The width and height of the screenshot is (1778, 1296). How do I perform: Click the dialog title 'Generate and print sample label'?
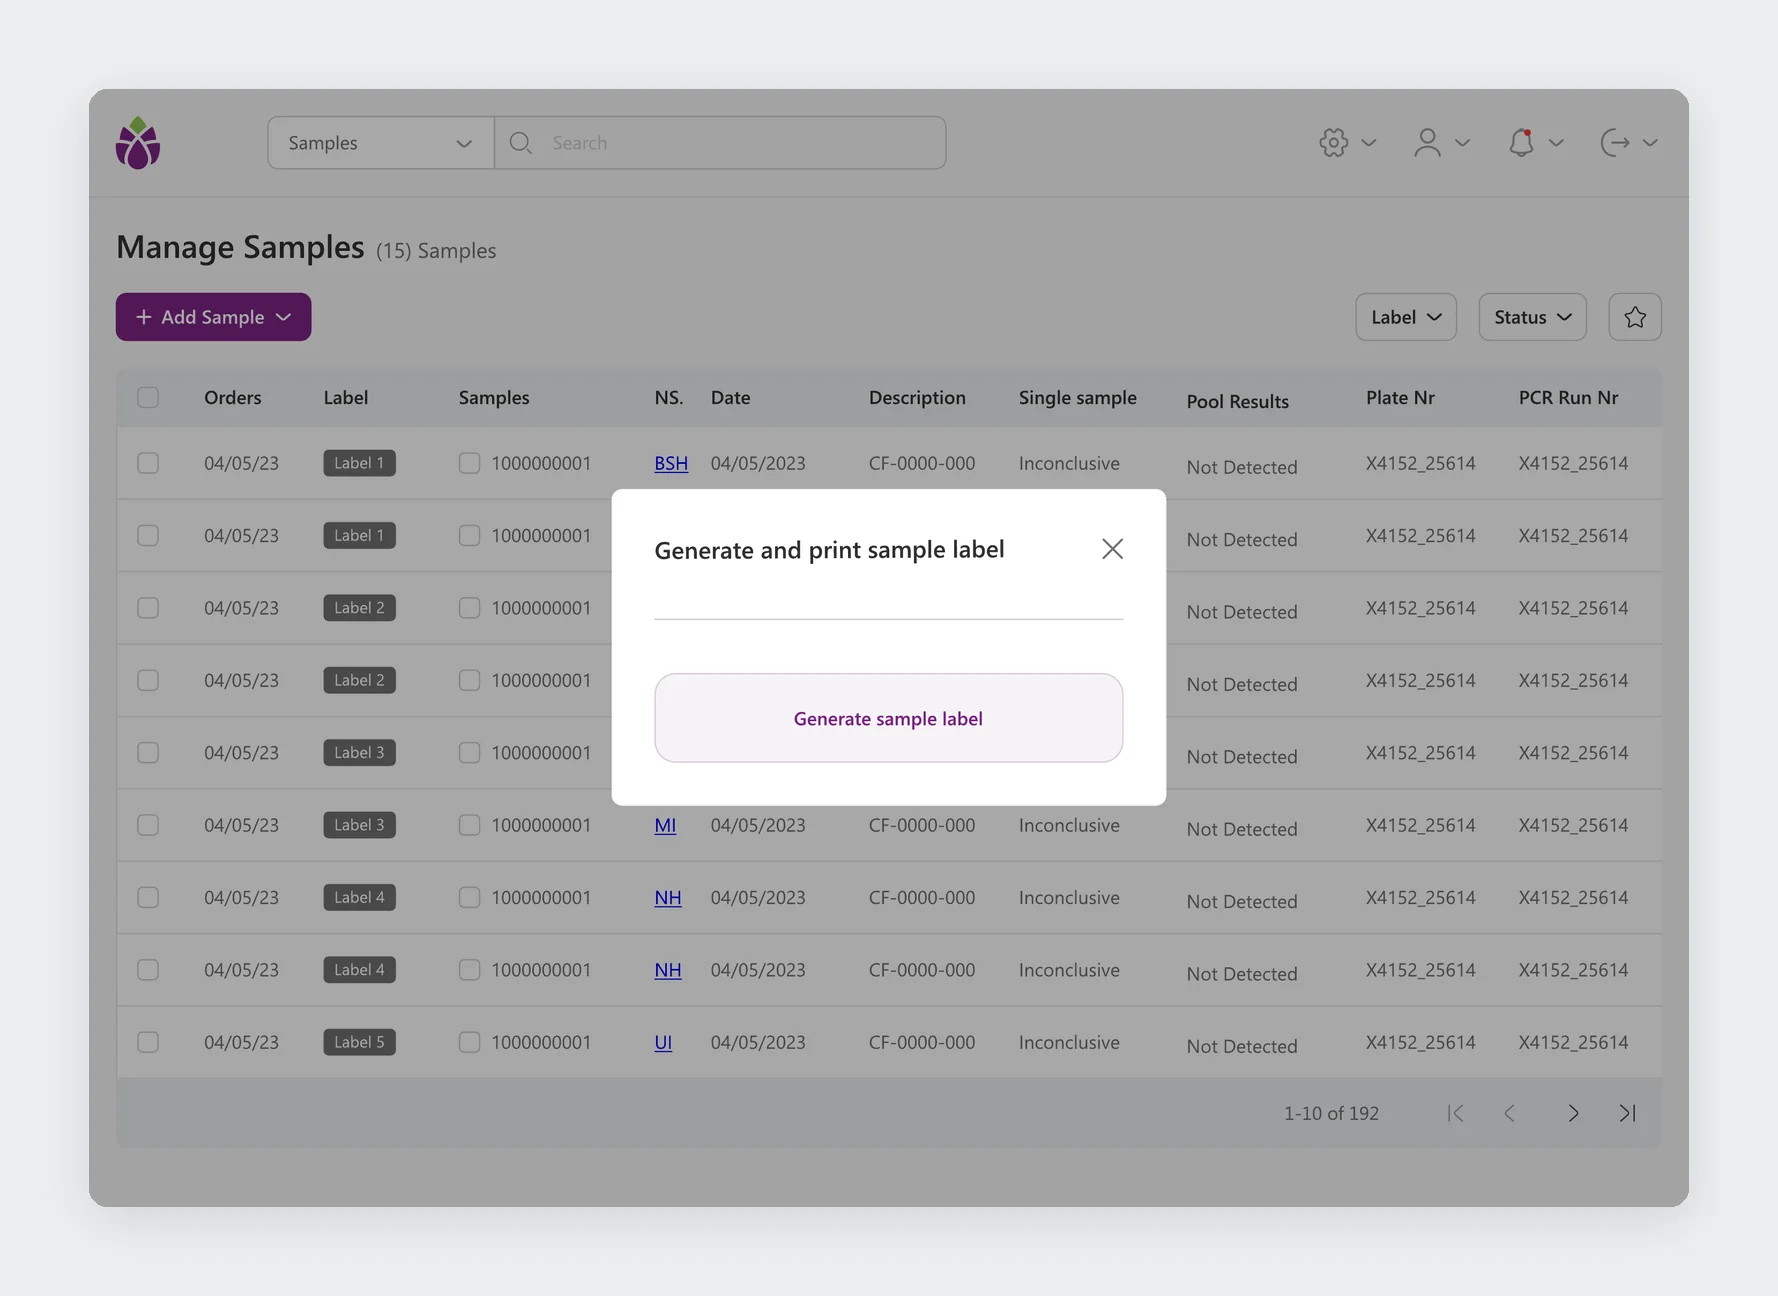pyautogui.click(x=829, y=549)
